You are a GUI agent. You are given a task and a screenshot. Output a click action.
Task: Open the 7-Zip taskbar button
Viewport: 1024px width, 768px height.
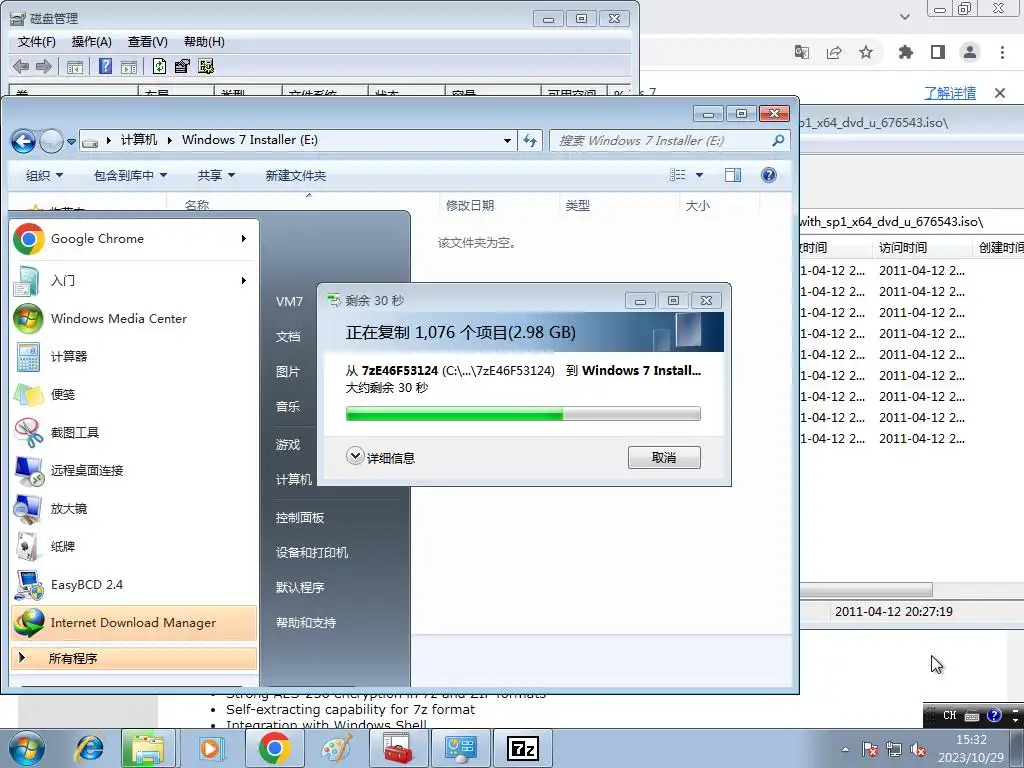(523, 748)
